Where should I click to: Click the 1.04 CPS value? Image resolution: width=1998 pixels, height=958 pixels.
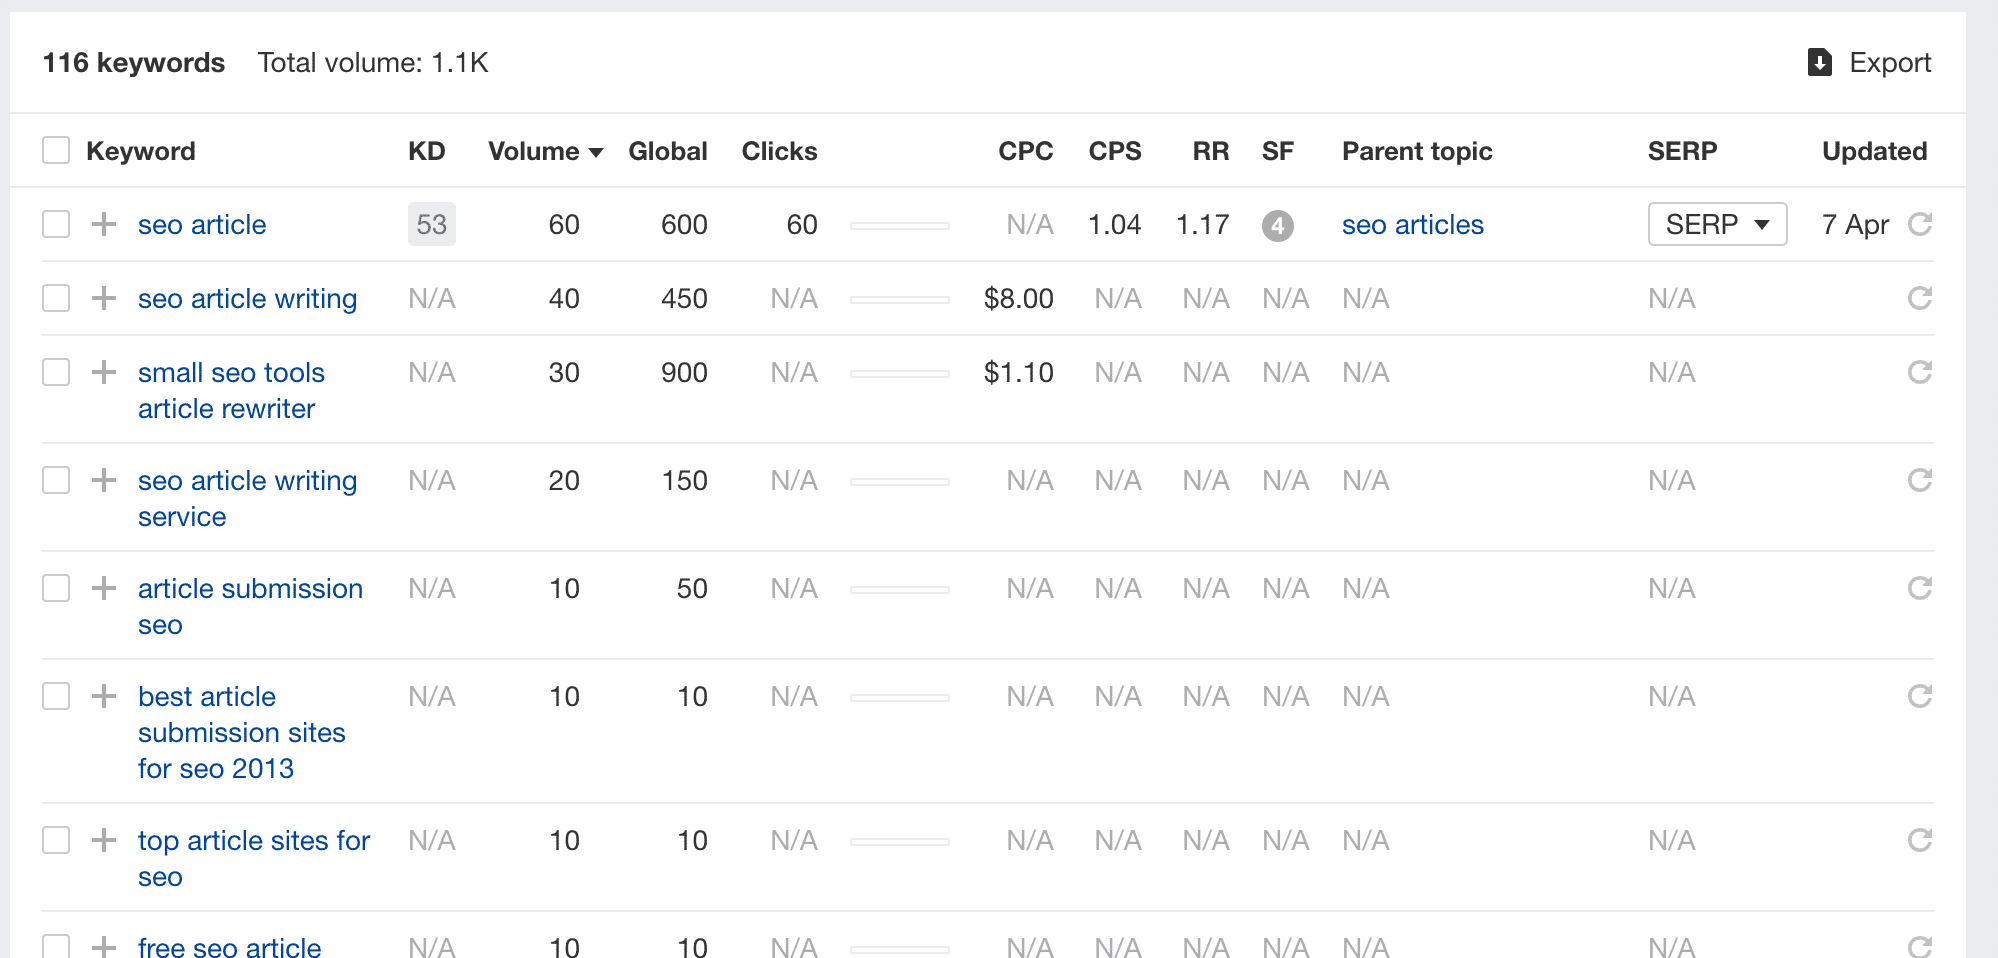[1114, 224]
